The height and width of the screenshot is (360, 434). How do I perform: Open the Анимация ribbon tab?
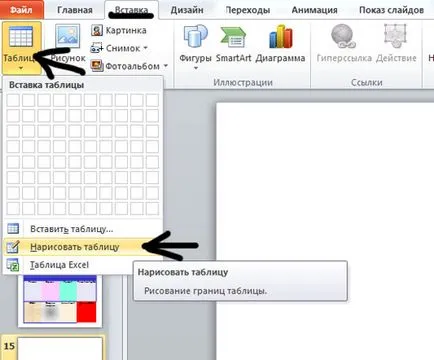314,10
